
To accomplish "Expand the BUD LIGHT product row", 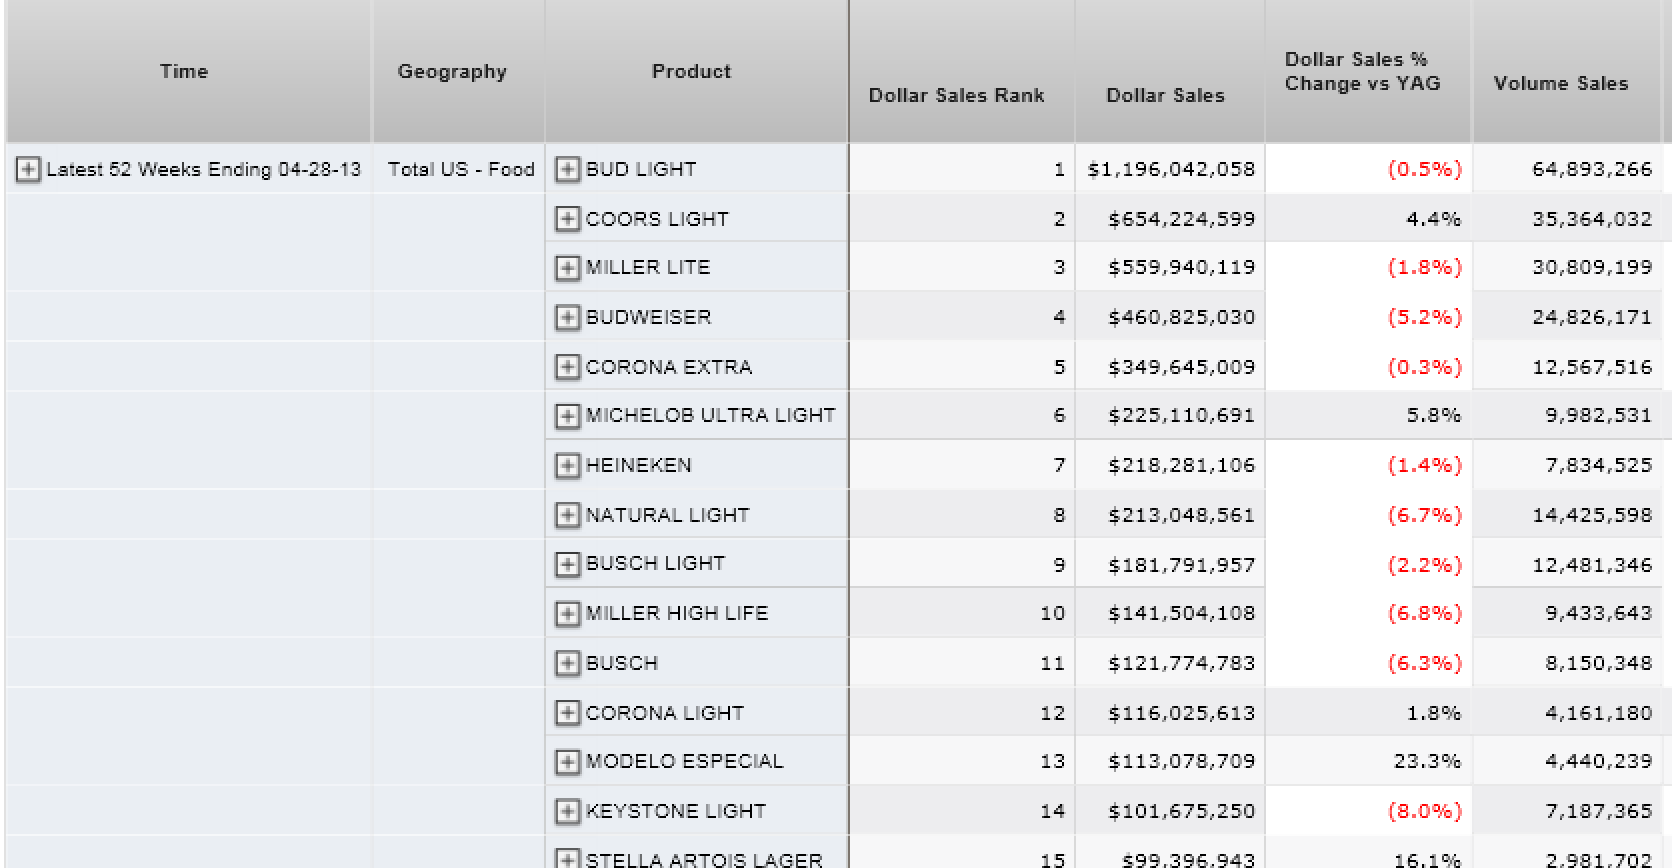I will 567,169.
